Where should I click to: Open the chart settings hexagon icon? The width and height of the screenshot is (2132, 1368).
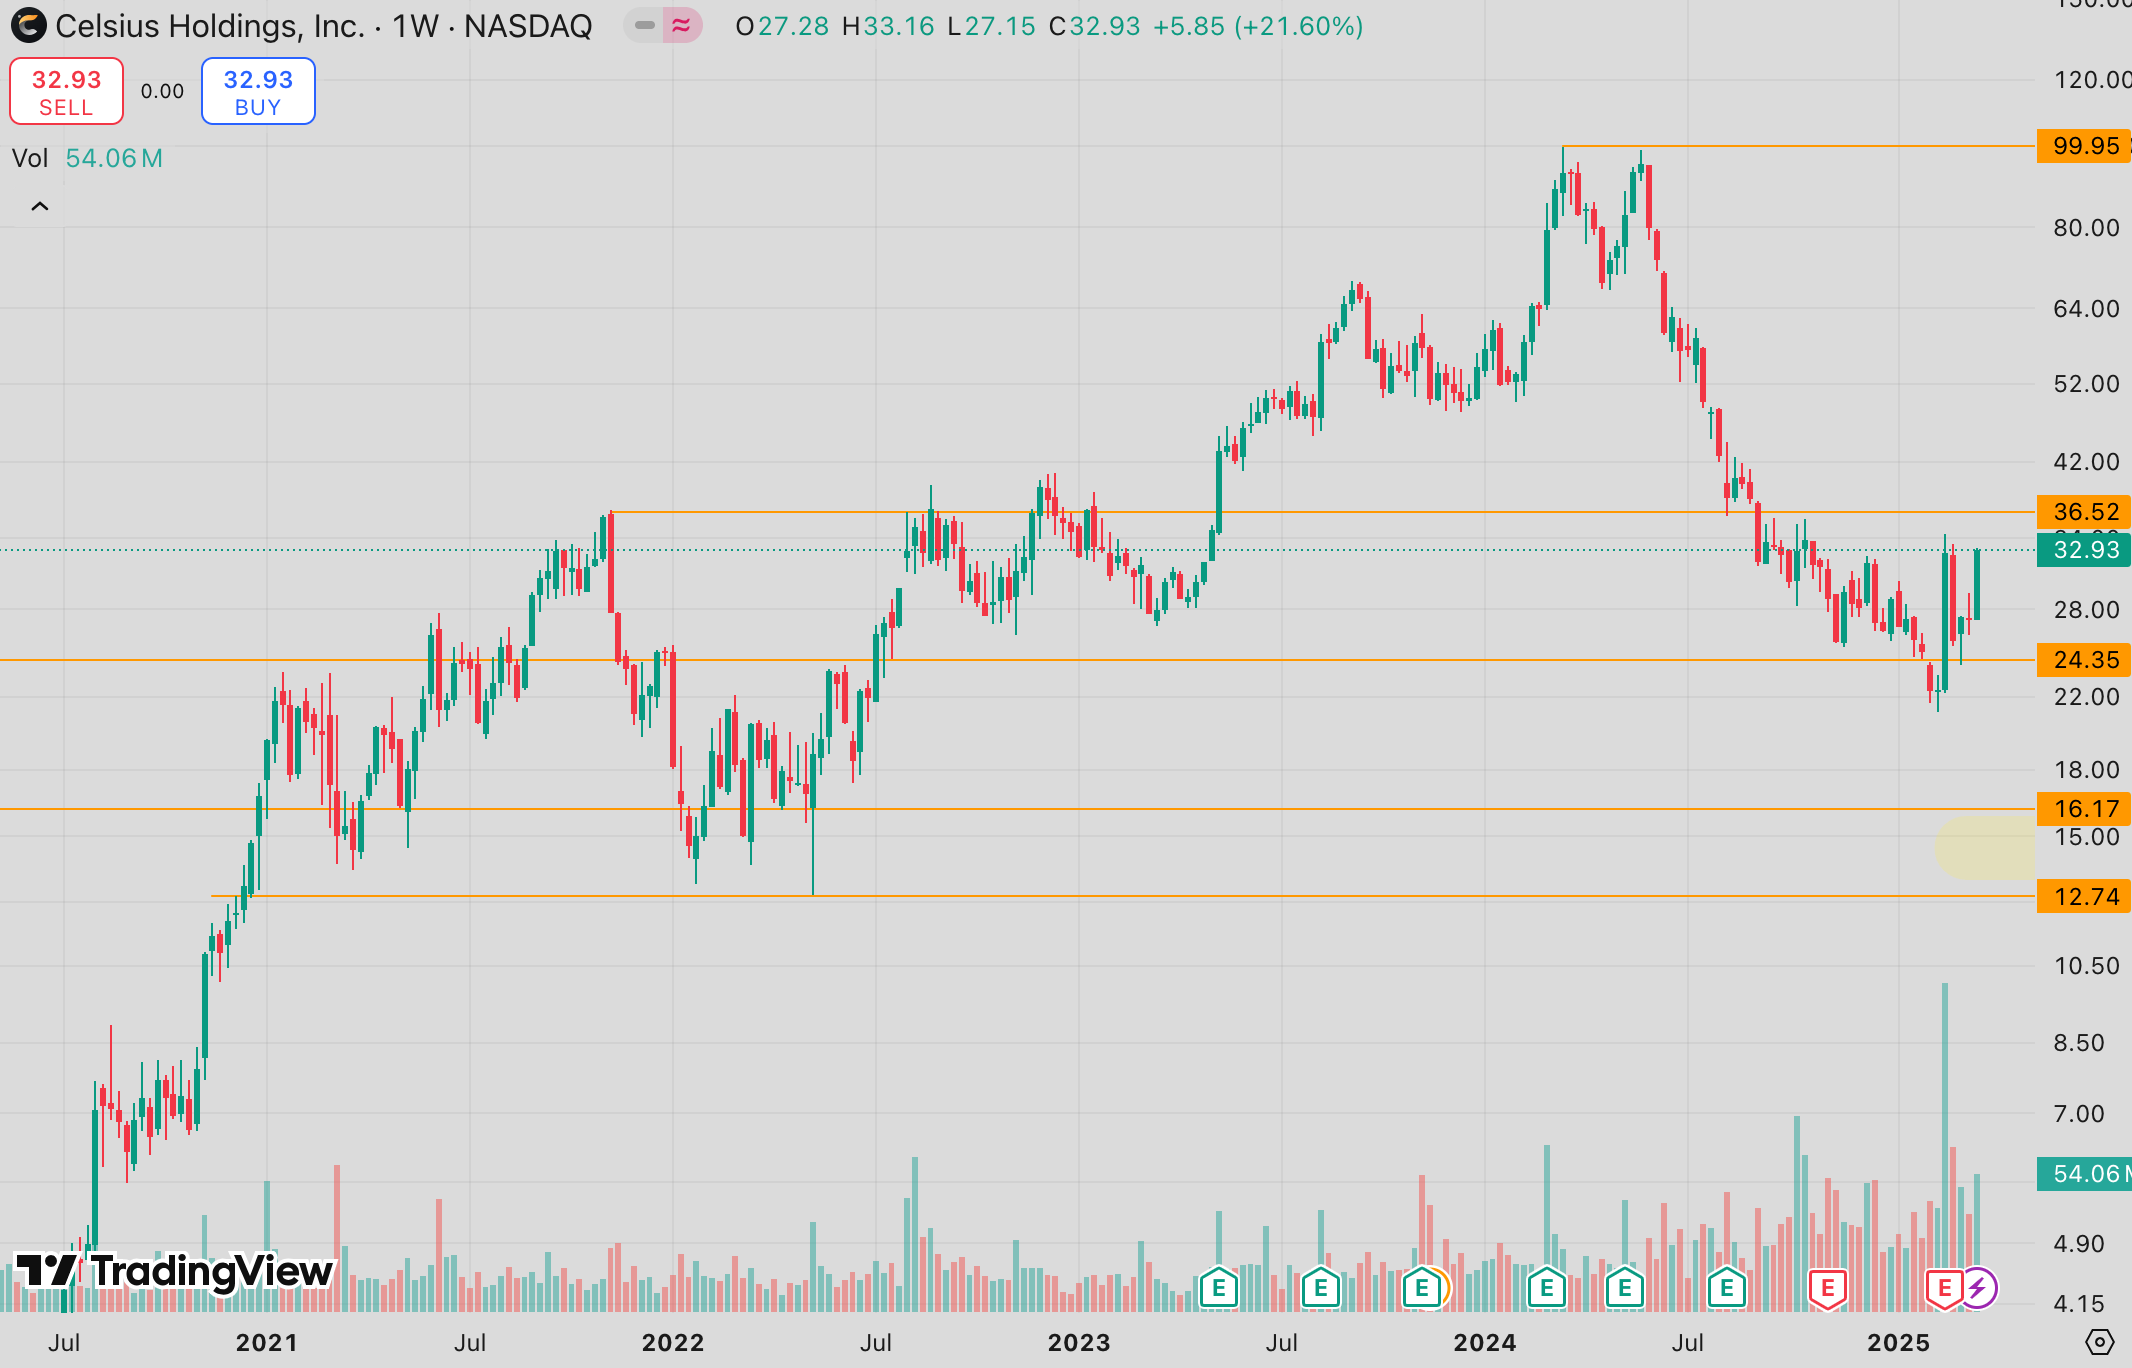tap(2100, 1342)
